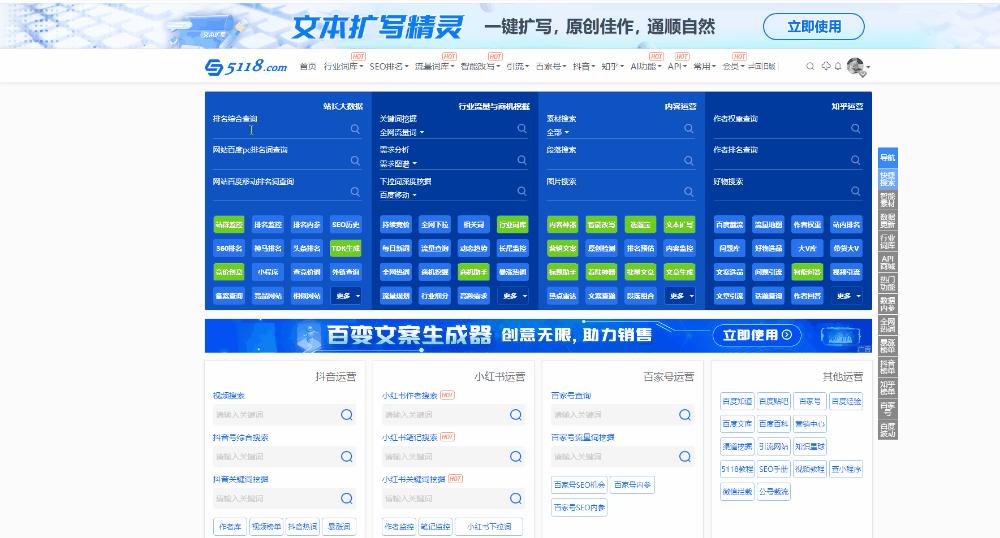Screen dimensions: 1000x538
Task: Click search icon for 图片搜索
Action: tap(689, 191)
